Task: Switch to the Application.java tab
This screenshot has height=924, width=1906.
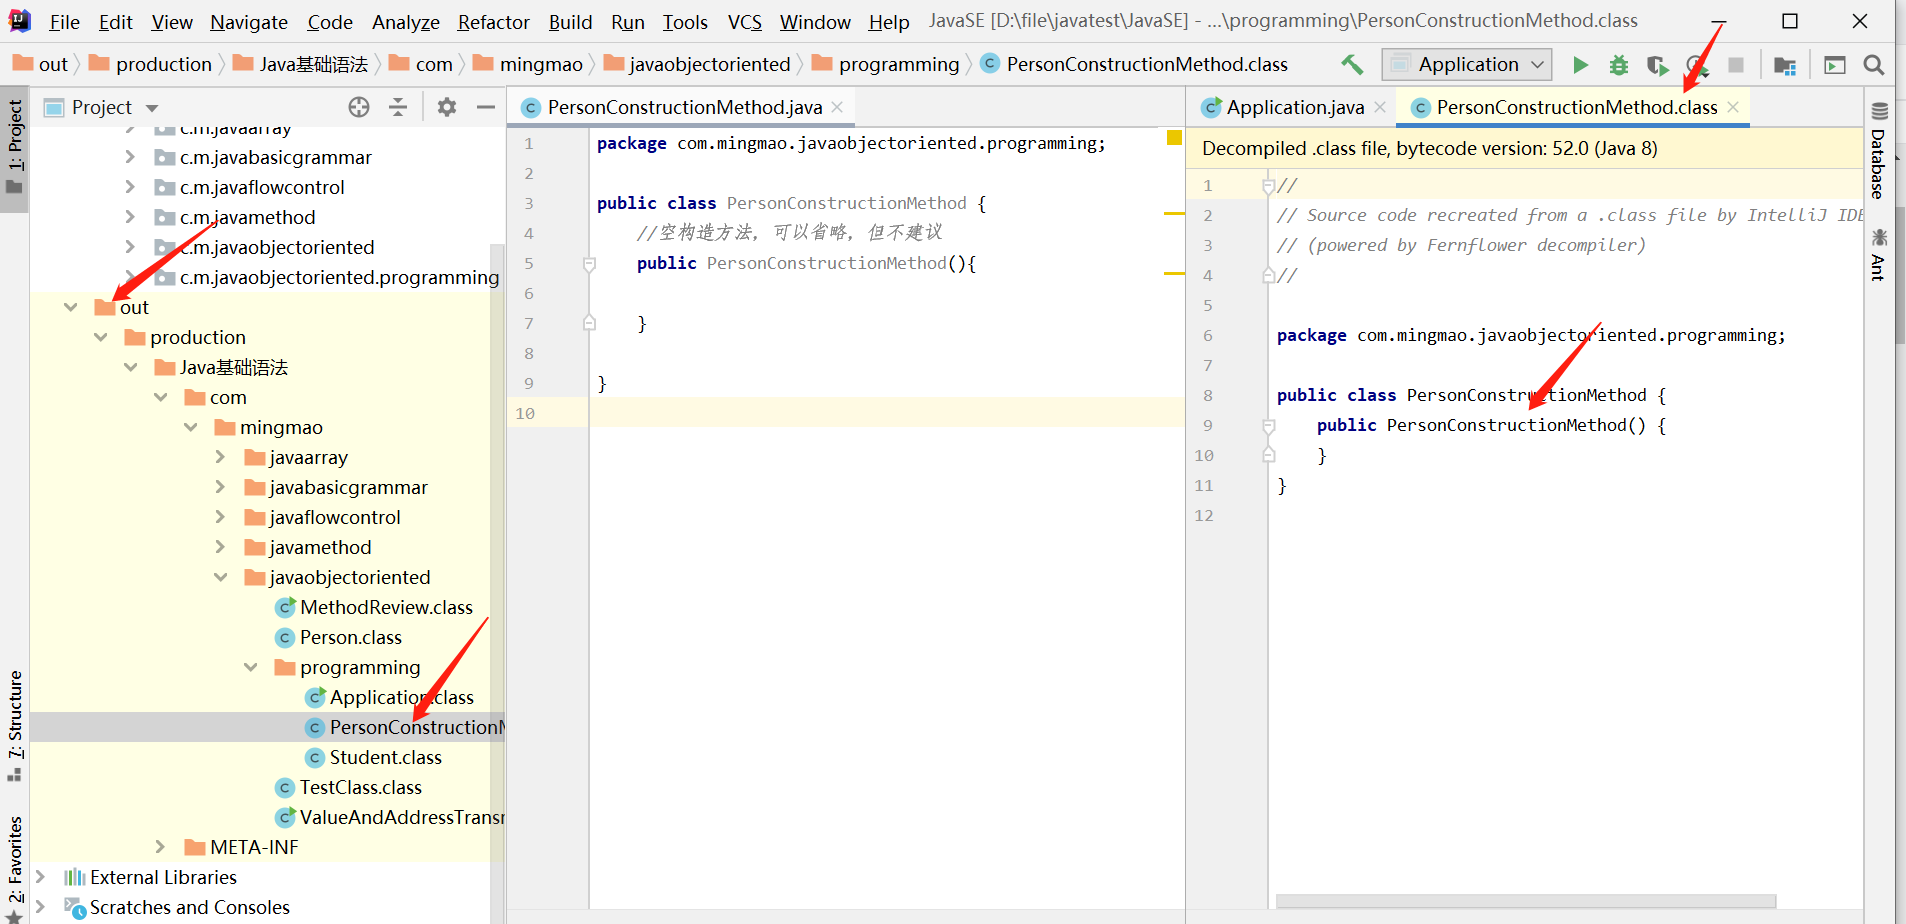Action: point(1294,107)
